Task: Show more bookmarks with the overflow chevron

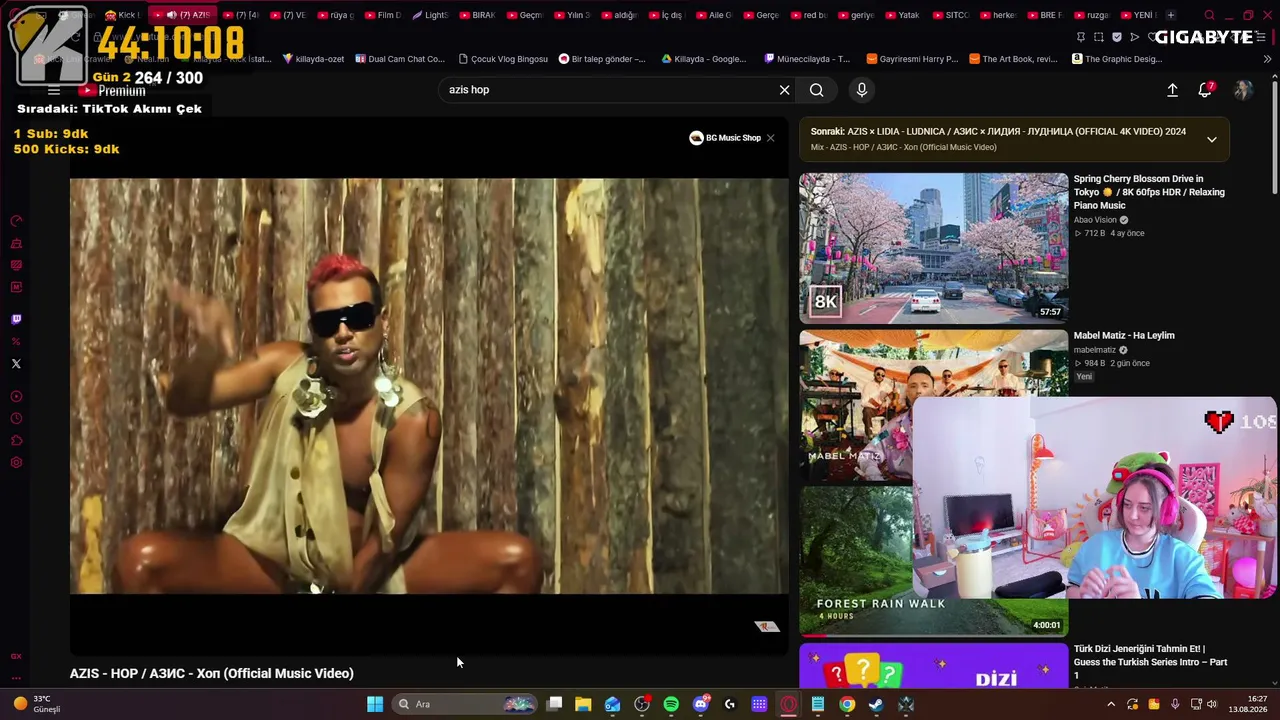Action: tap(1267, 59)
